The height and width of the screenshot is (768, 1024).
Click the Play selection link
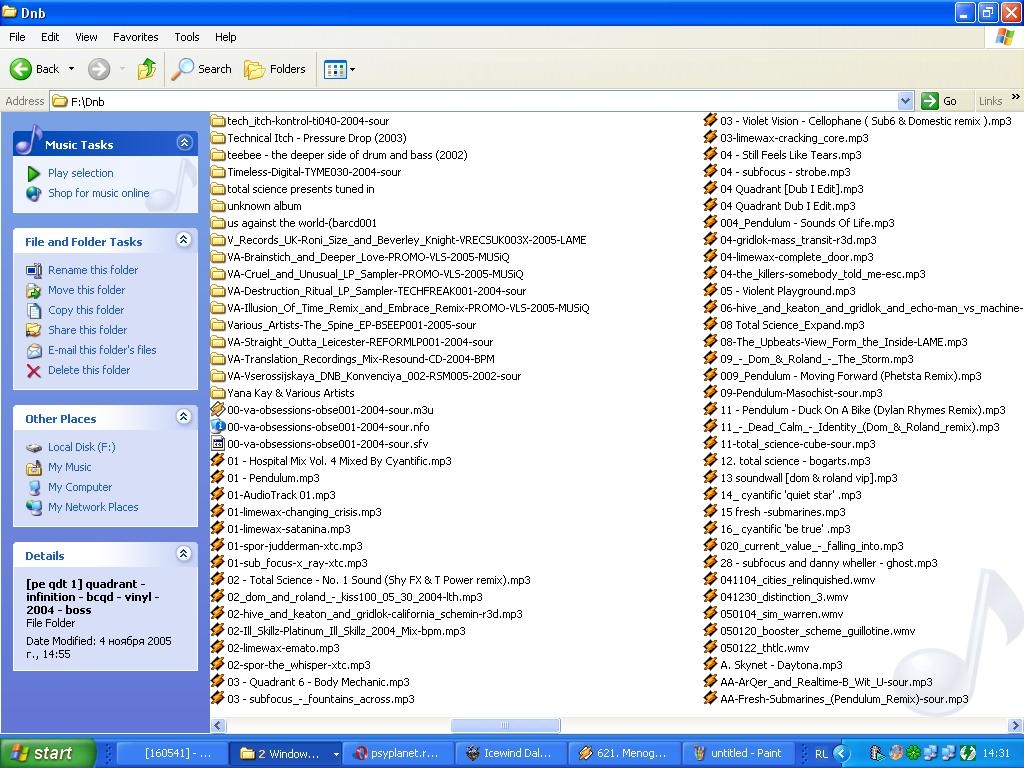(x=80, y=173)
